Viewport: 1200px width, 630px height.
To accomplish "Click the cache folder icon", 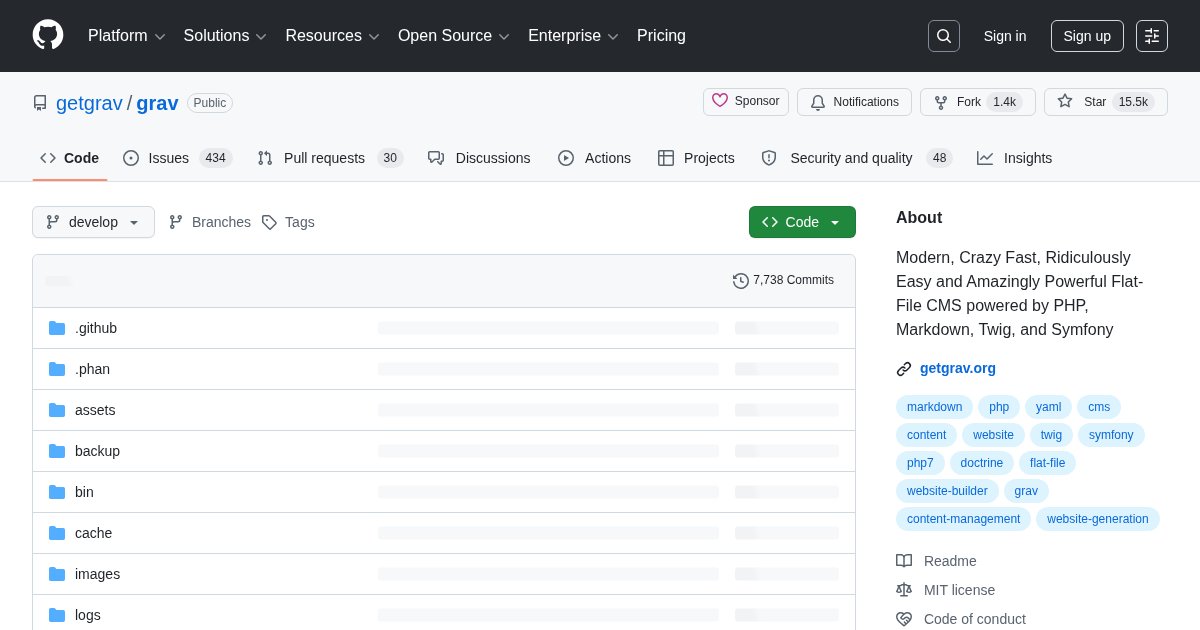I will pos(57,533).
